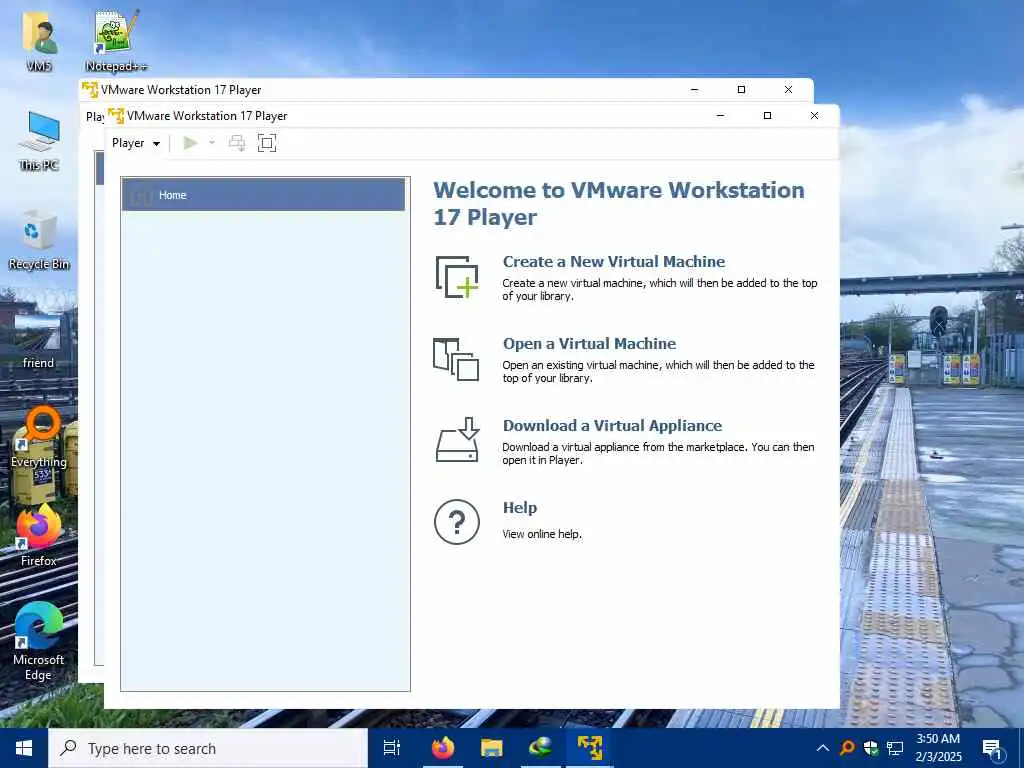Select Home in the library list
Viewport: 1024px width, 768px height.
point(263,195)
